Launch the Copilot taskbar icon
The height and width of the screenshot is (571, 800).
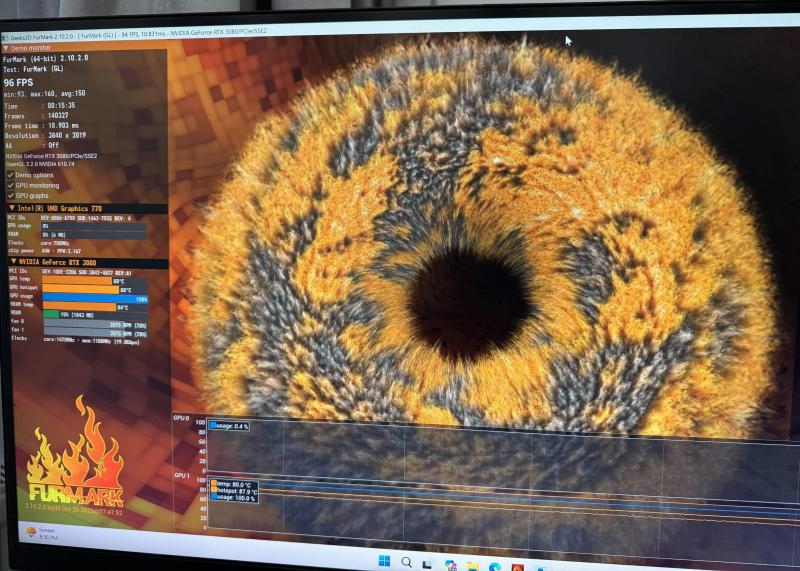click(x=451, y=565)
